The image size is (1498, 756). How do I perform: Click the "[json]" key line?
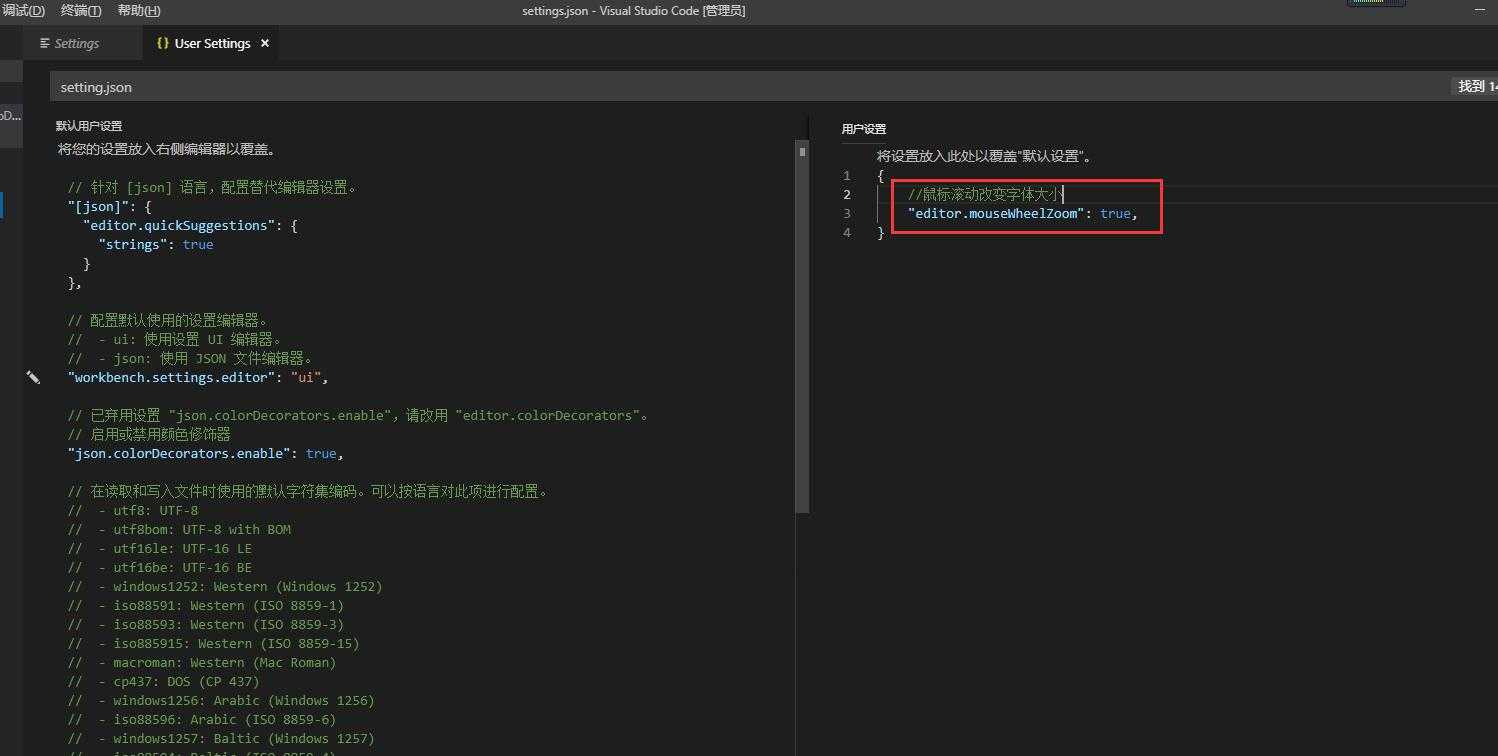coord(109,206)
